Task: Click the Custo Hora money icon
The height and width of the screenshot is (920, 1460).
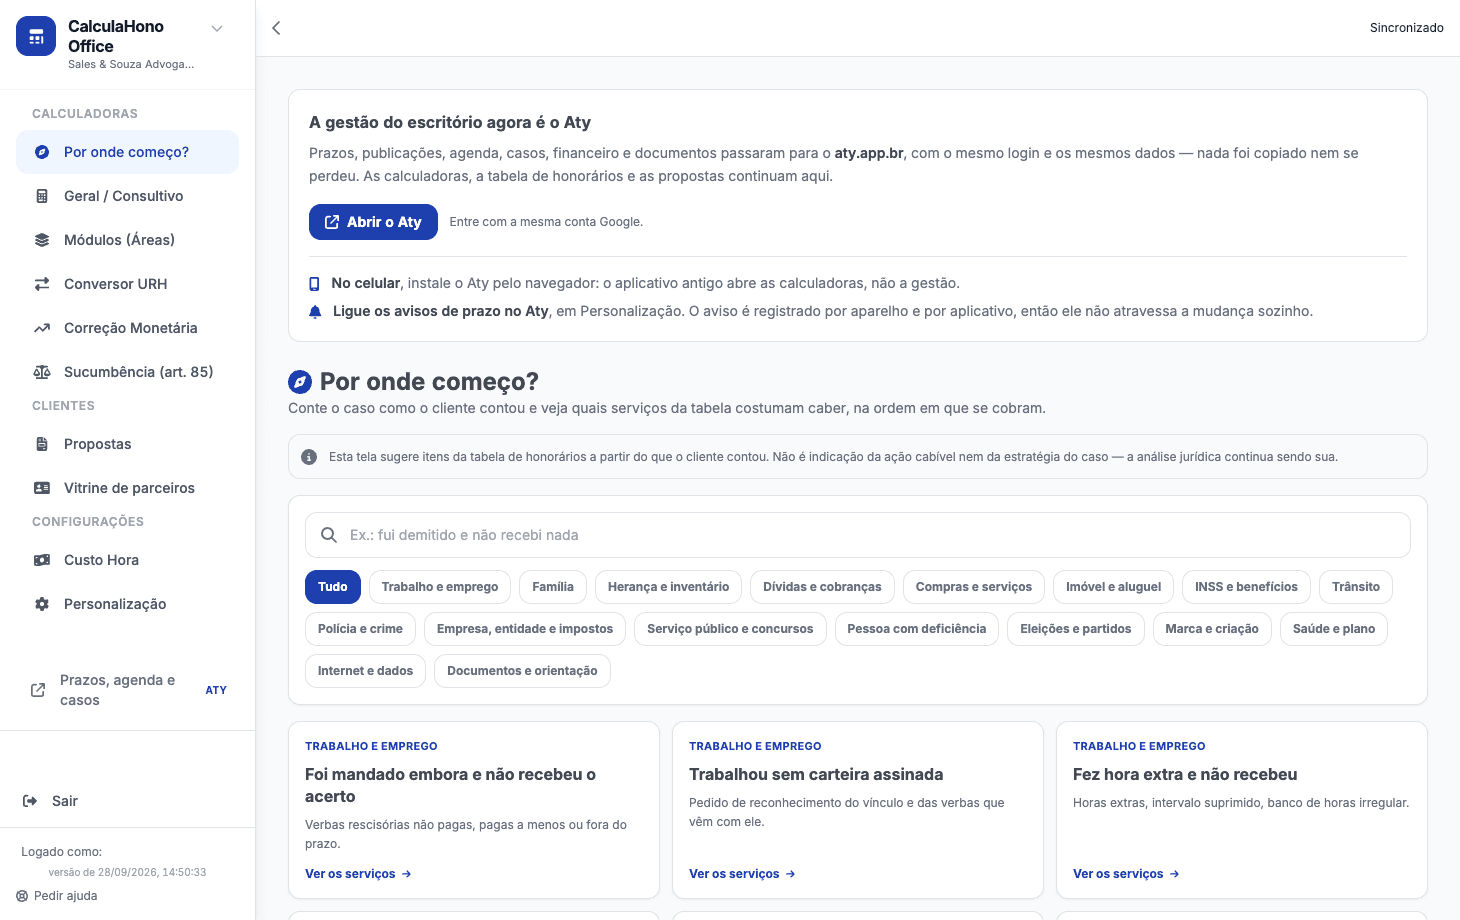Action: point(42,560)
